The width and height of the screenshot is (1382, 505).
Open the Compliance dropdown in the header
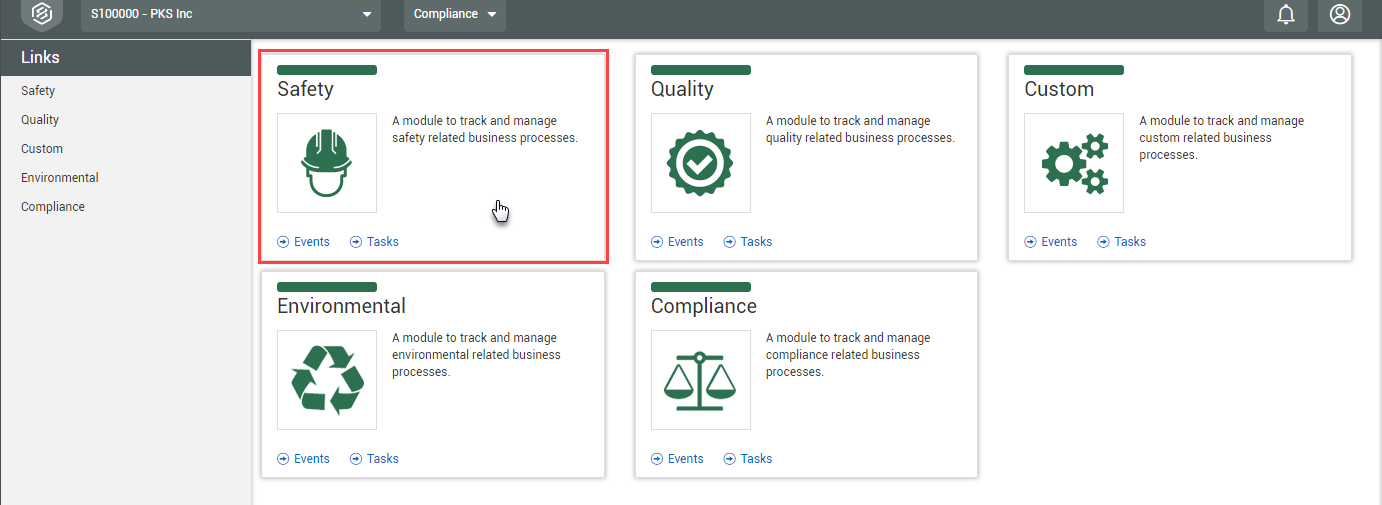coord(455,14)
